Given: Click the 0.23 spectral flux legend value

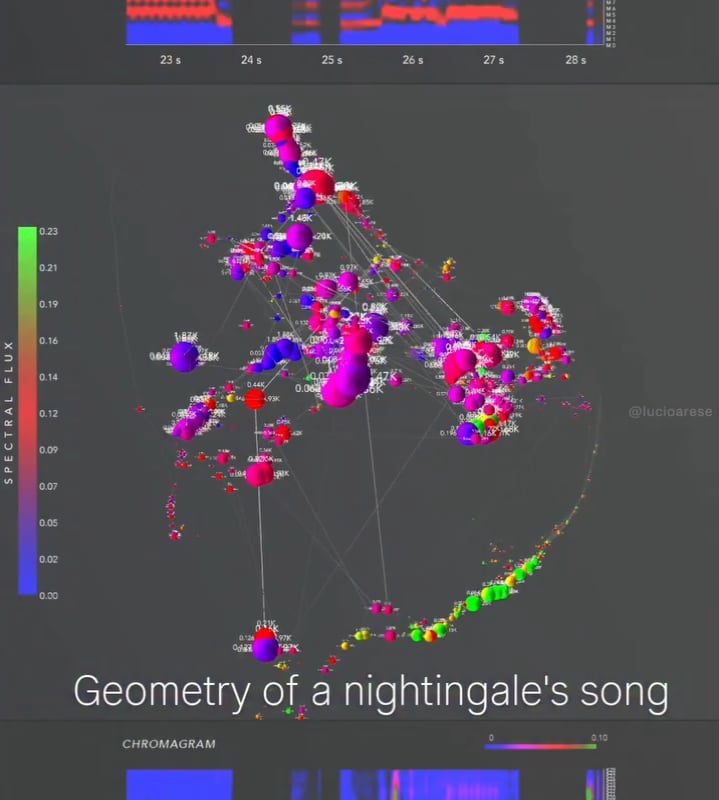Looking at the screenshot, I should pos(48,231).
